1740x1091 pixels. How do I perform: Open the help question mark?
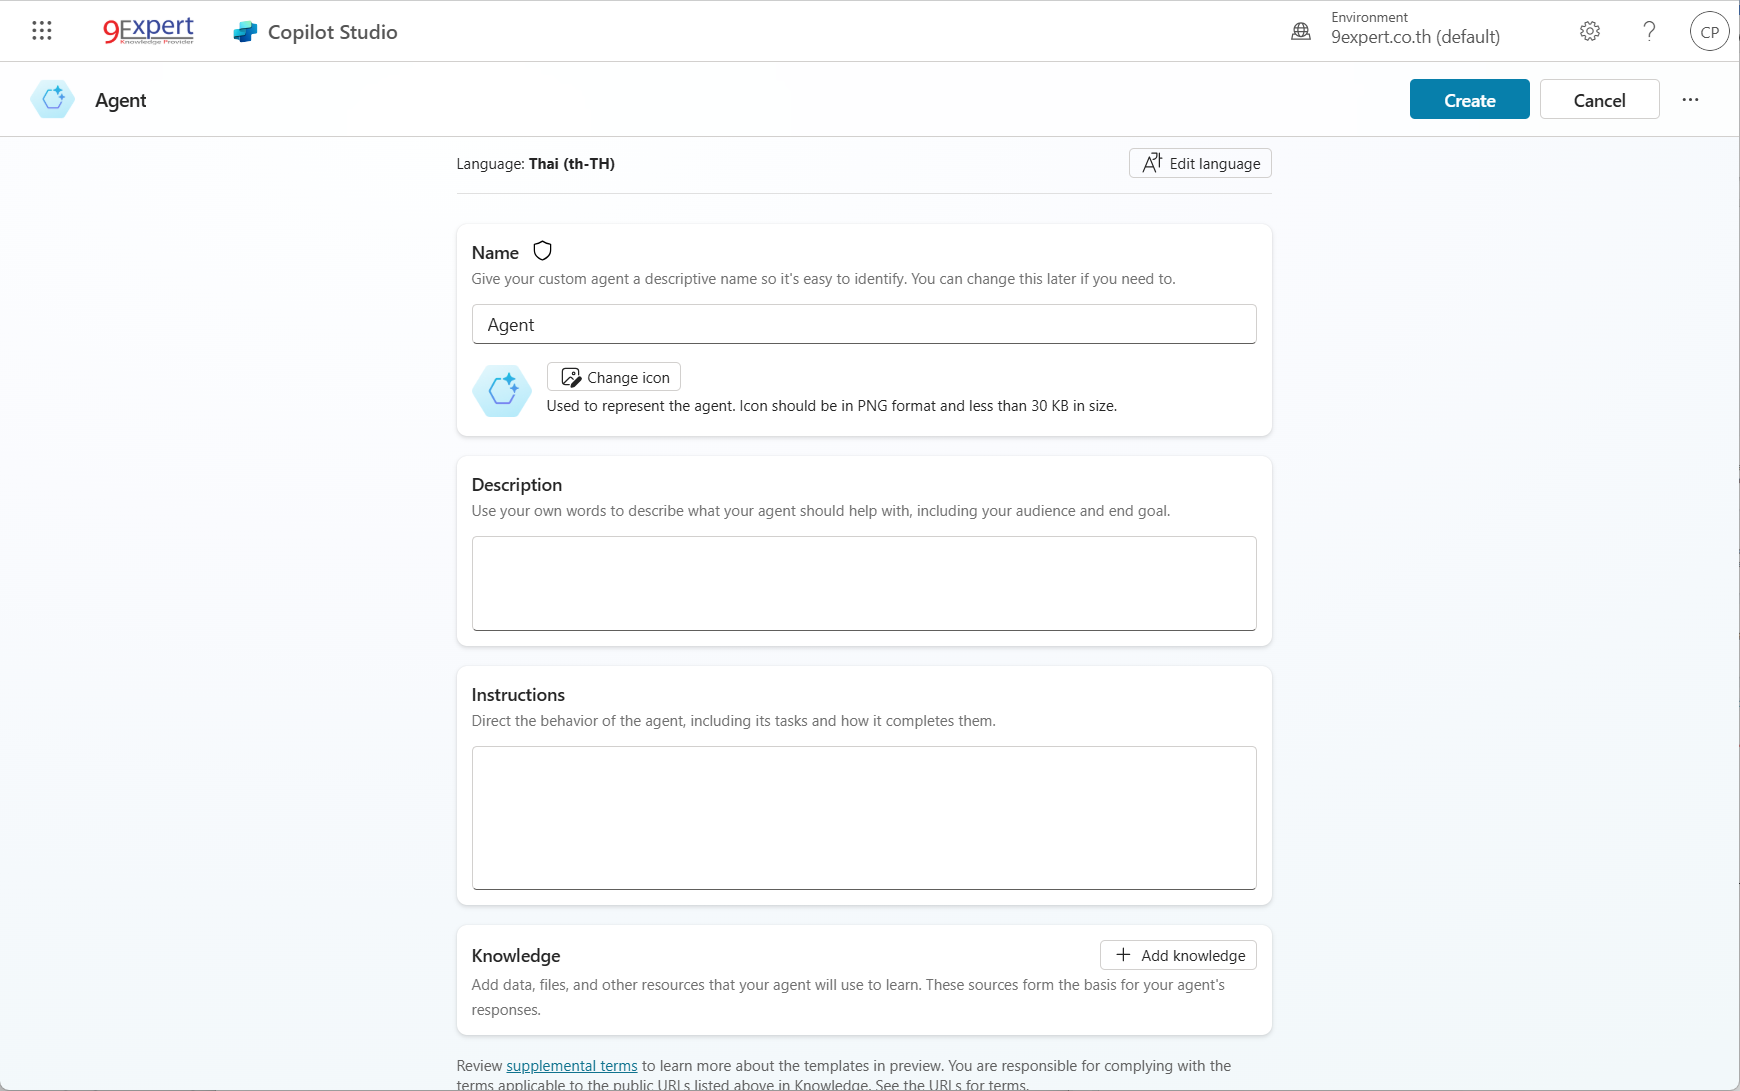tap(1649, 31)
